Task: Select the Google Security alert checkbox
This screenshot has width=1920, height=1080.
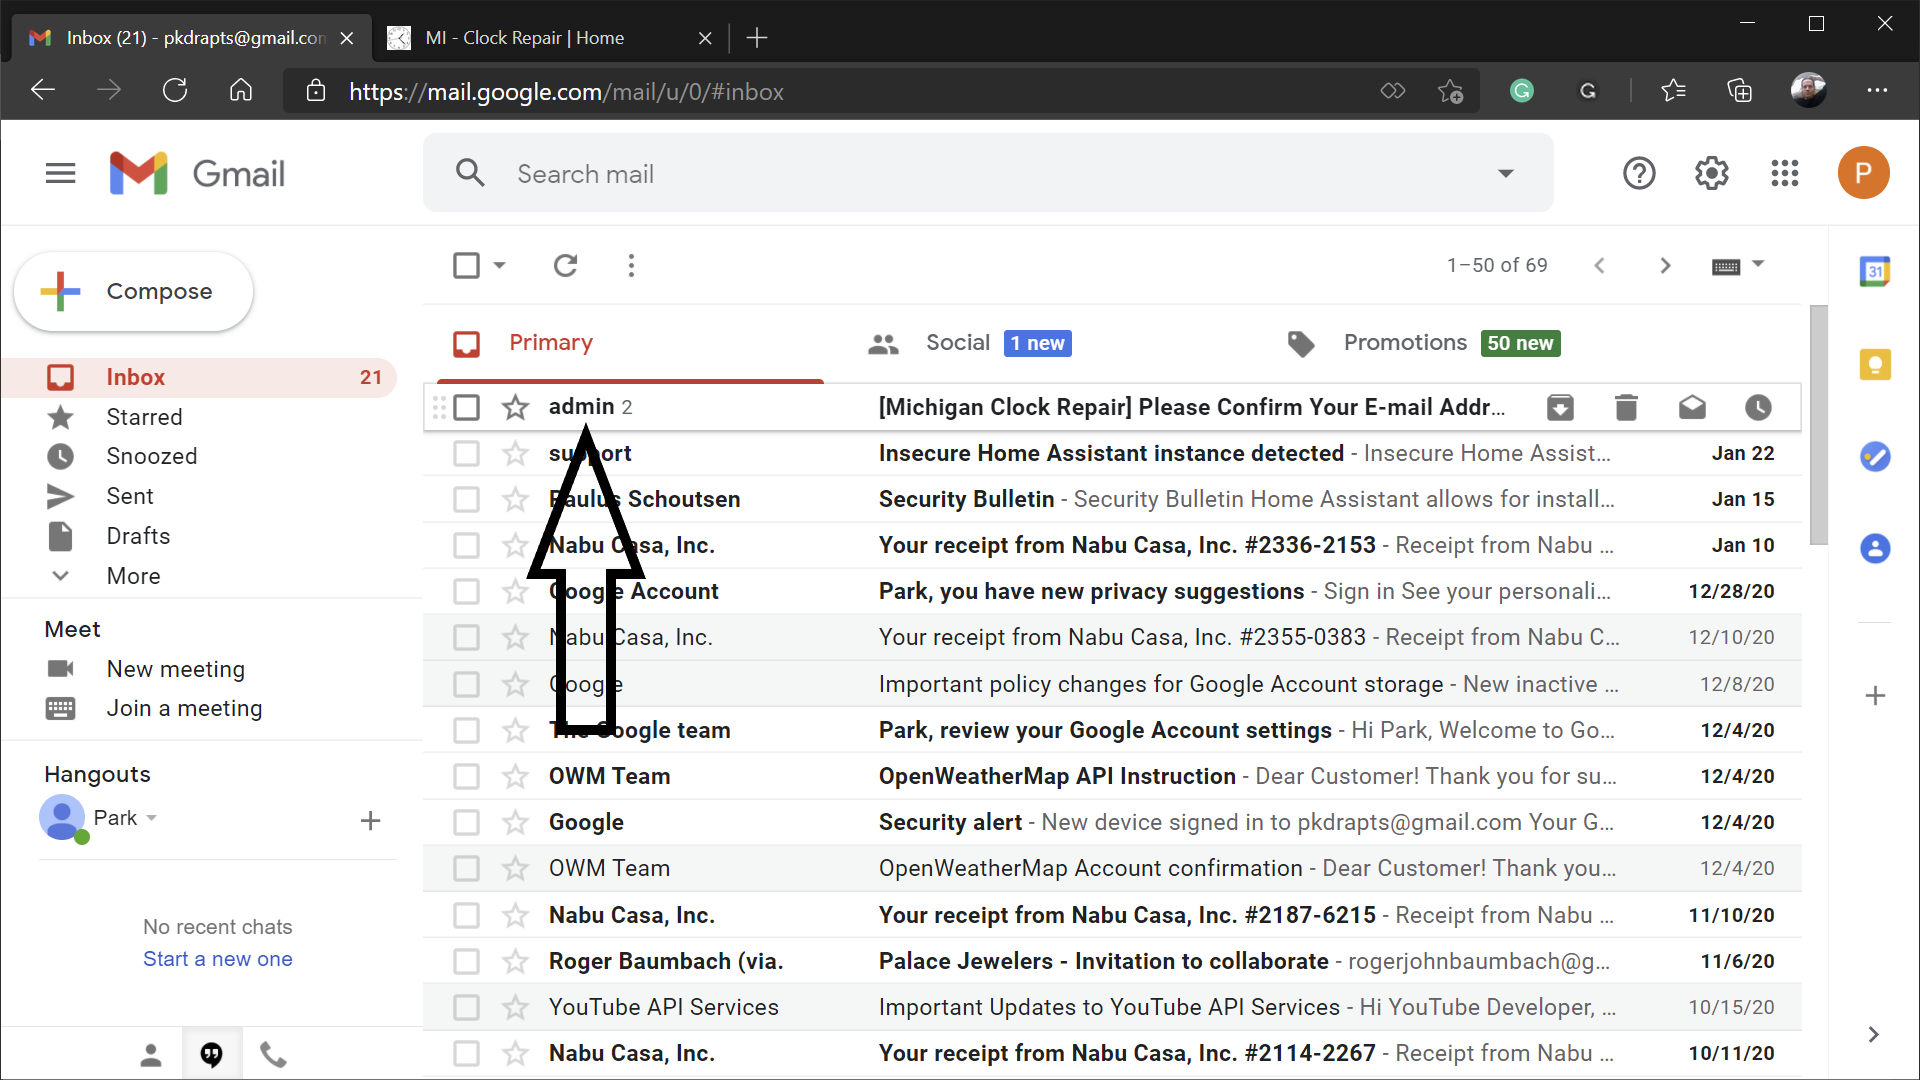Action: 466,822
